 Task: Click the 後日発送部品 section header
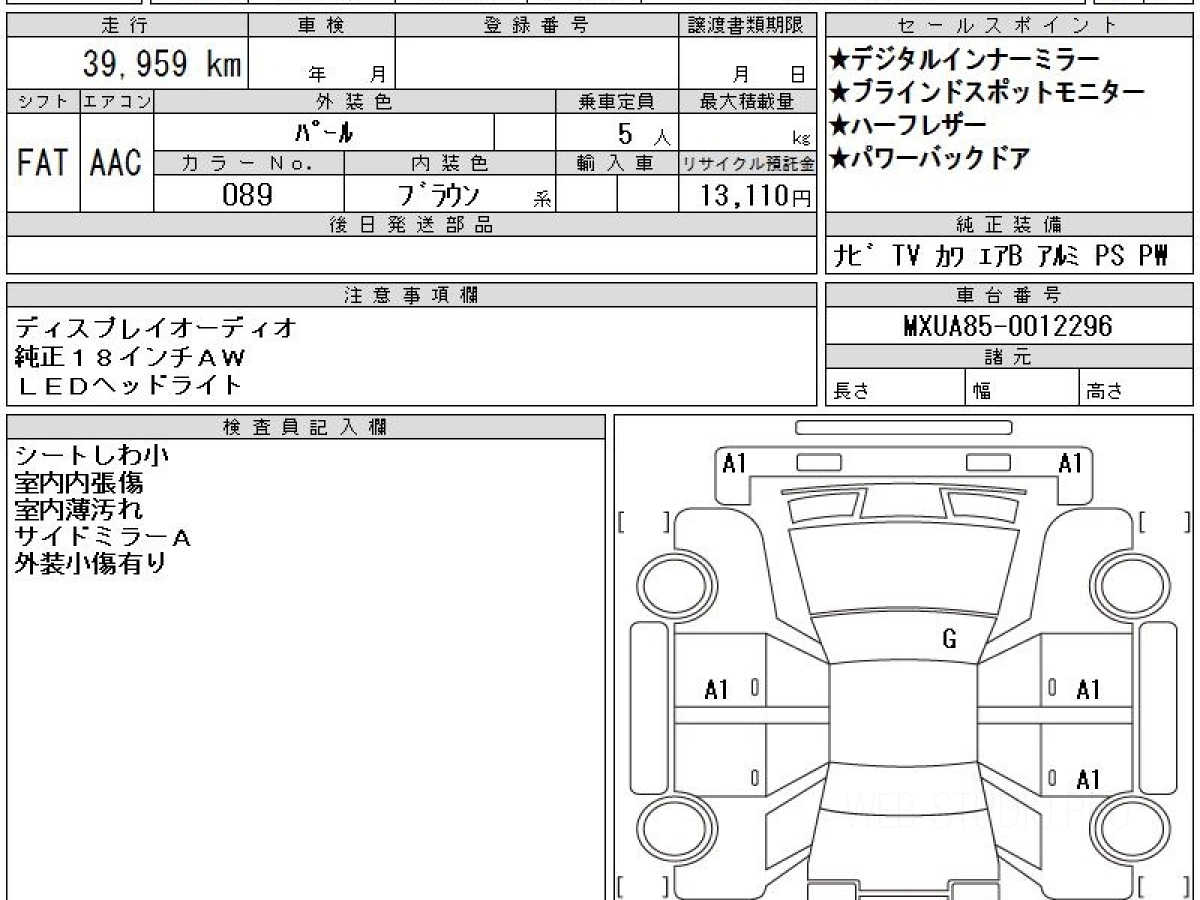pos(412,225)
